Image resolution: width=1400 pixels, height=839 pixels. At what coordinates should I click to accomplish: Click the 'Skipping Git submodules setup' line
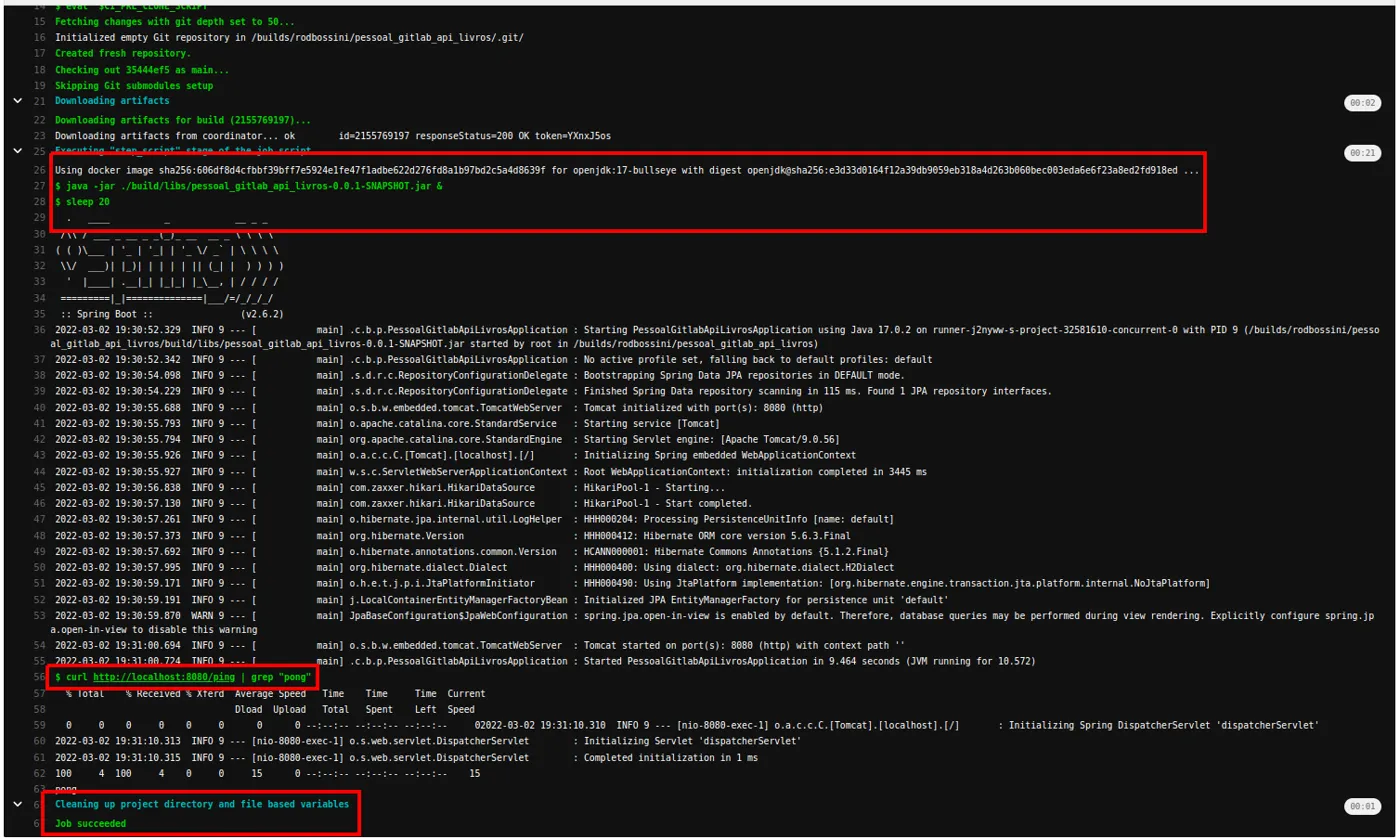134,85
